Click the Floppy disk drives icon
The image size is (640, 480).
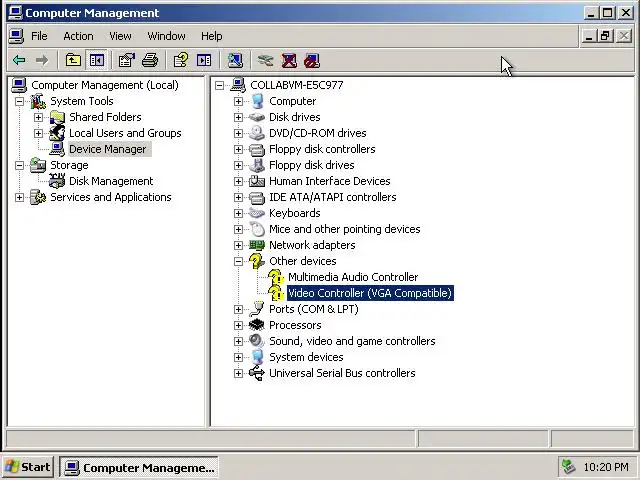(x=257, y=165)
